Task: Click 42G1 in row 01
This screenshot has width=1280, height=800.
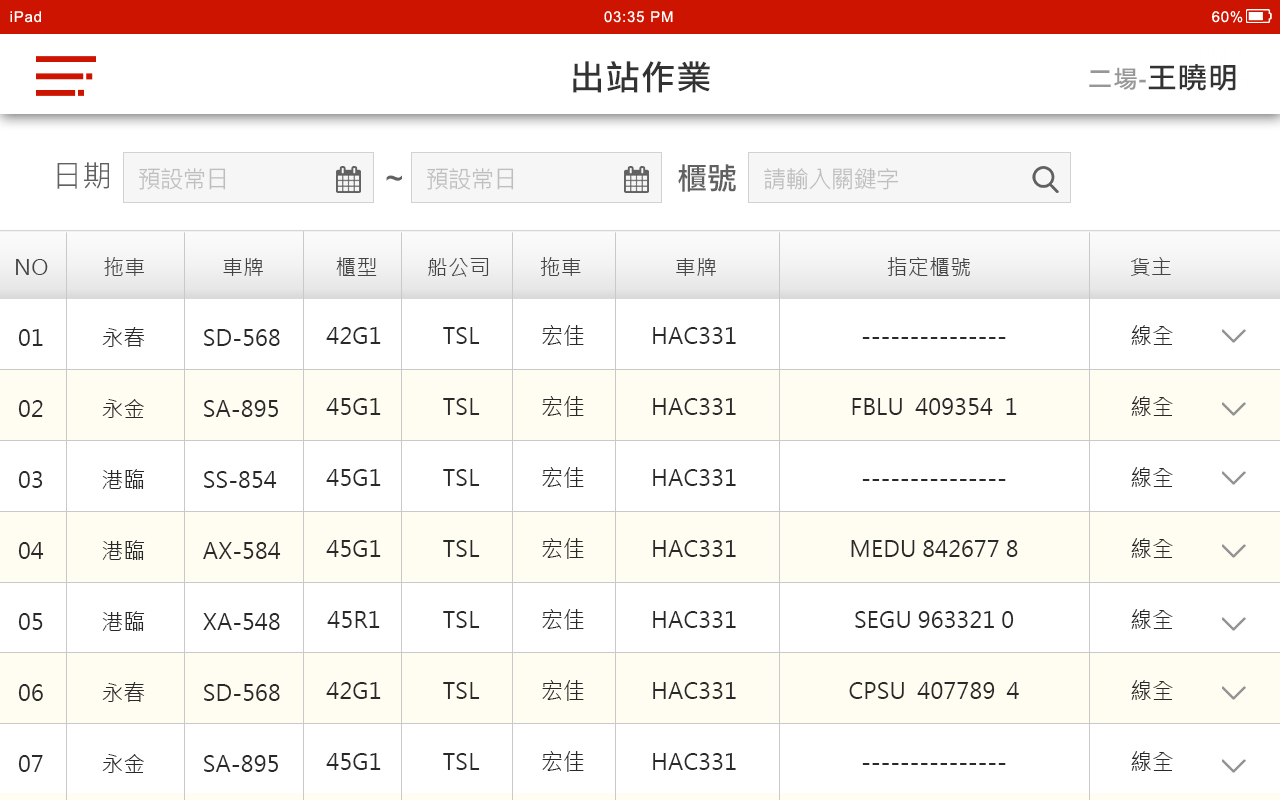Action: coord(354,336)
